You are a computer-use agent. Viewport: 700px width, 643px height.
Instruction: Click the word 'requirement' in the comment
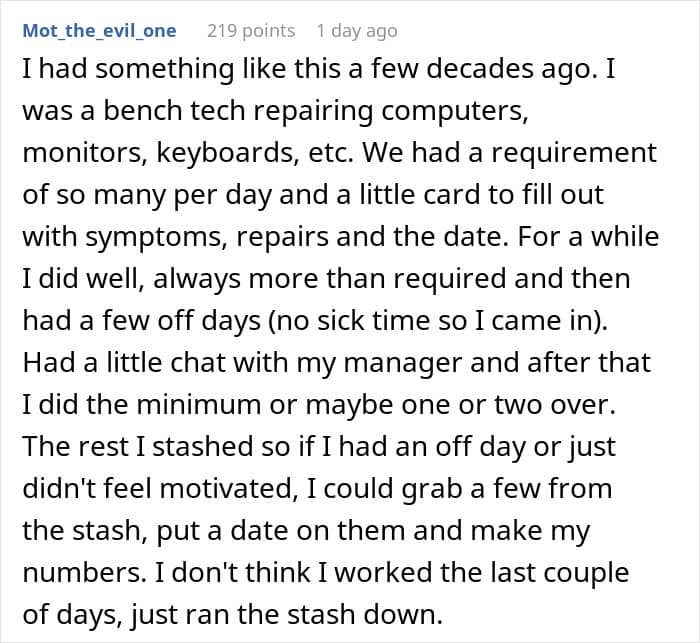pyautogui.click(x=575, y=152)
